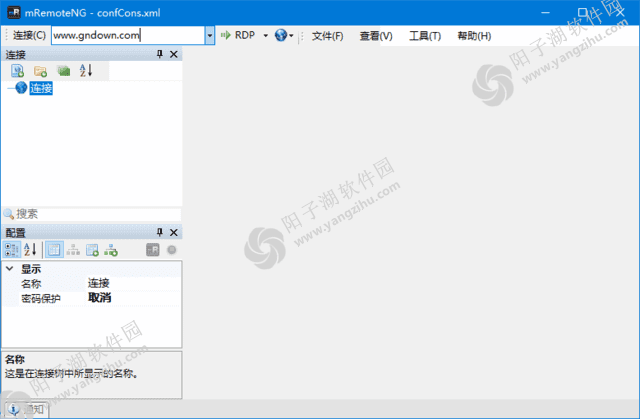This screenshot has width=640, height=419.
Task: Click the globe icon beside 连接 tree node
Action: pos(21,87)
